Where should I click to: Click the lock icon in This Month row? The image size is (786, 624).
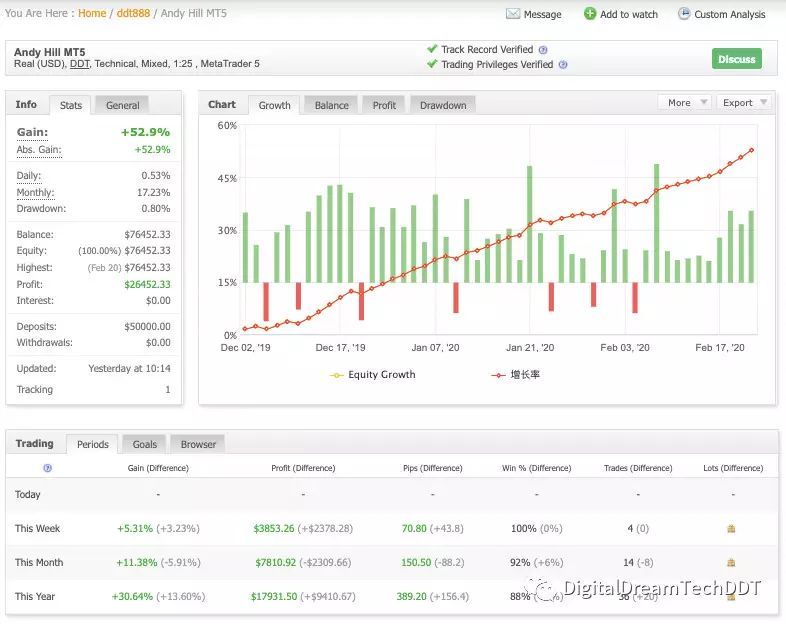(731, 562)
